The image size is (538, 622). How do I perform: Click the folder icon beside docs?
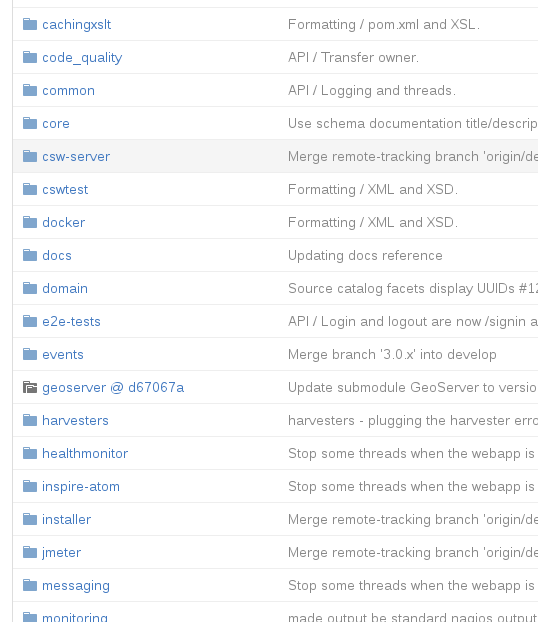pyautogui.click(x=30, y=255)
